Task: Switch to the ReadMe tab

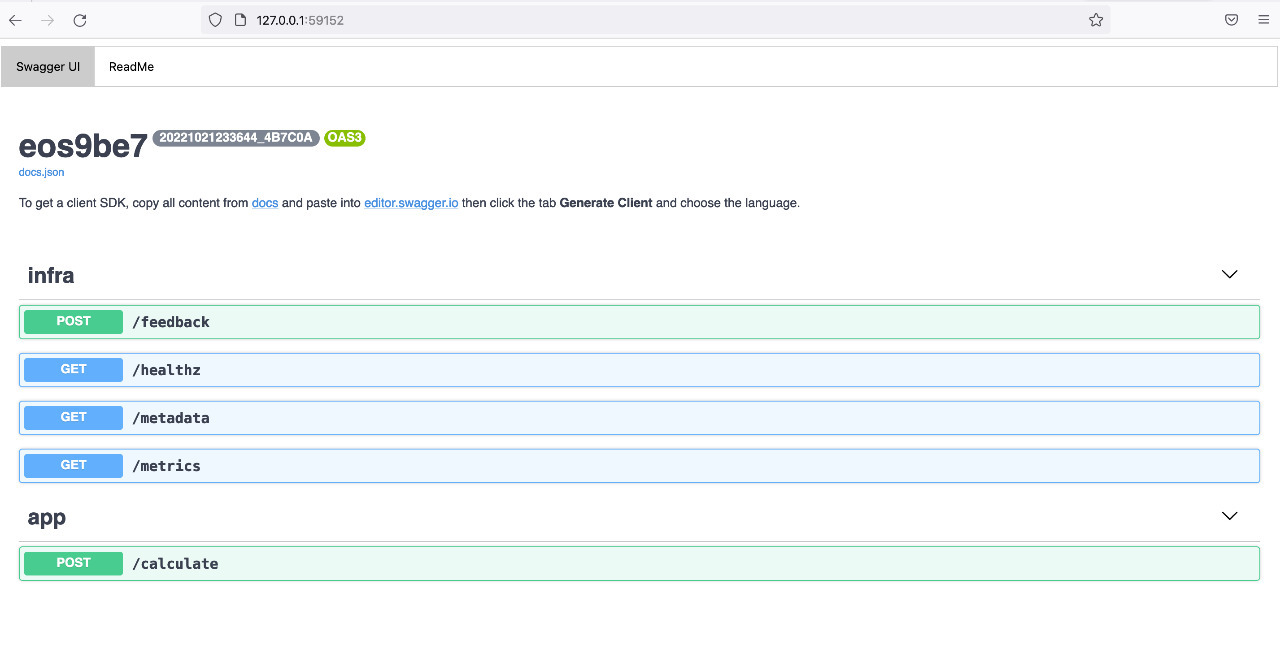Action: coord(131,66)
